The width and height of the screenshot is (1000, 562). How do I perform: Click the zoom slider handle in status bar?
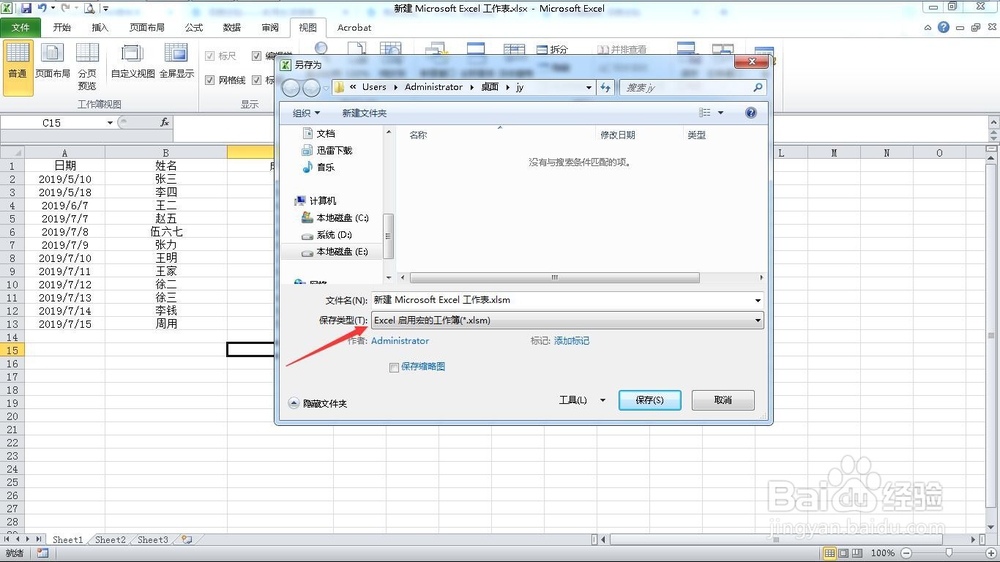949,553
